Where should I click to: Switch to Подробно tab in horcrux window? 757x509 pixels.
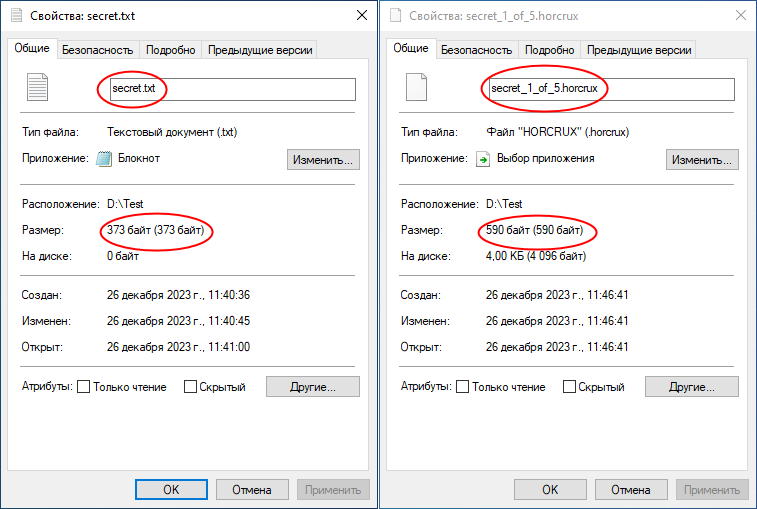click(549, 50)
